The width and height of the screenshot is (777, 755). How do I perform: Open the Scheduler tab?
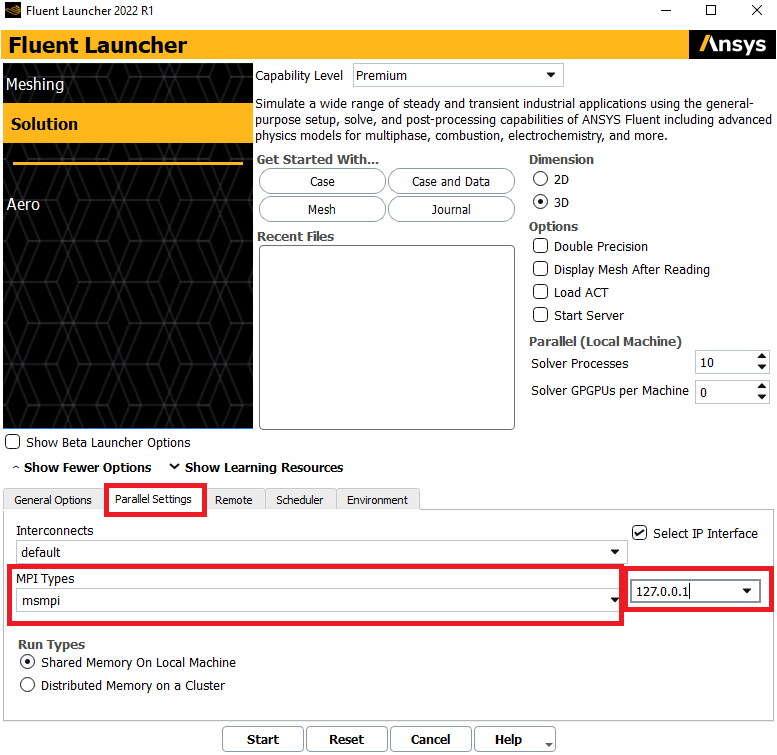pos(299,500)
